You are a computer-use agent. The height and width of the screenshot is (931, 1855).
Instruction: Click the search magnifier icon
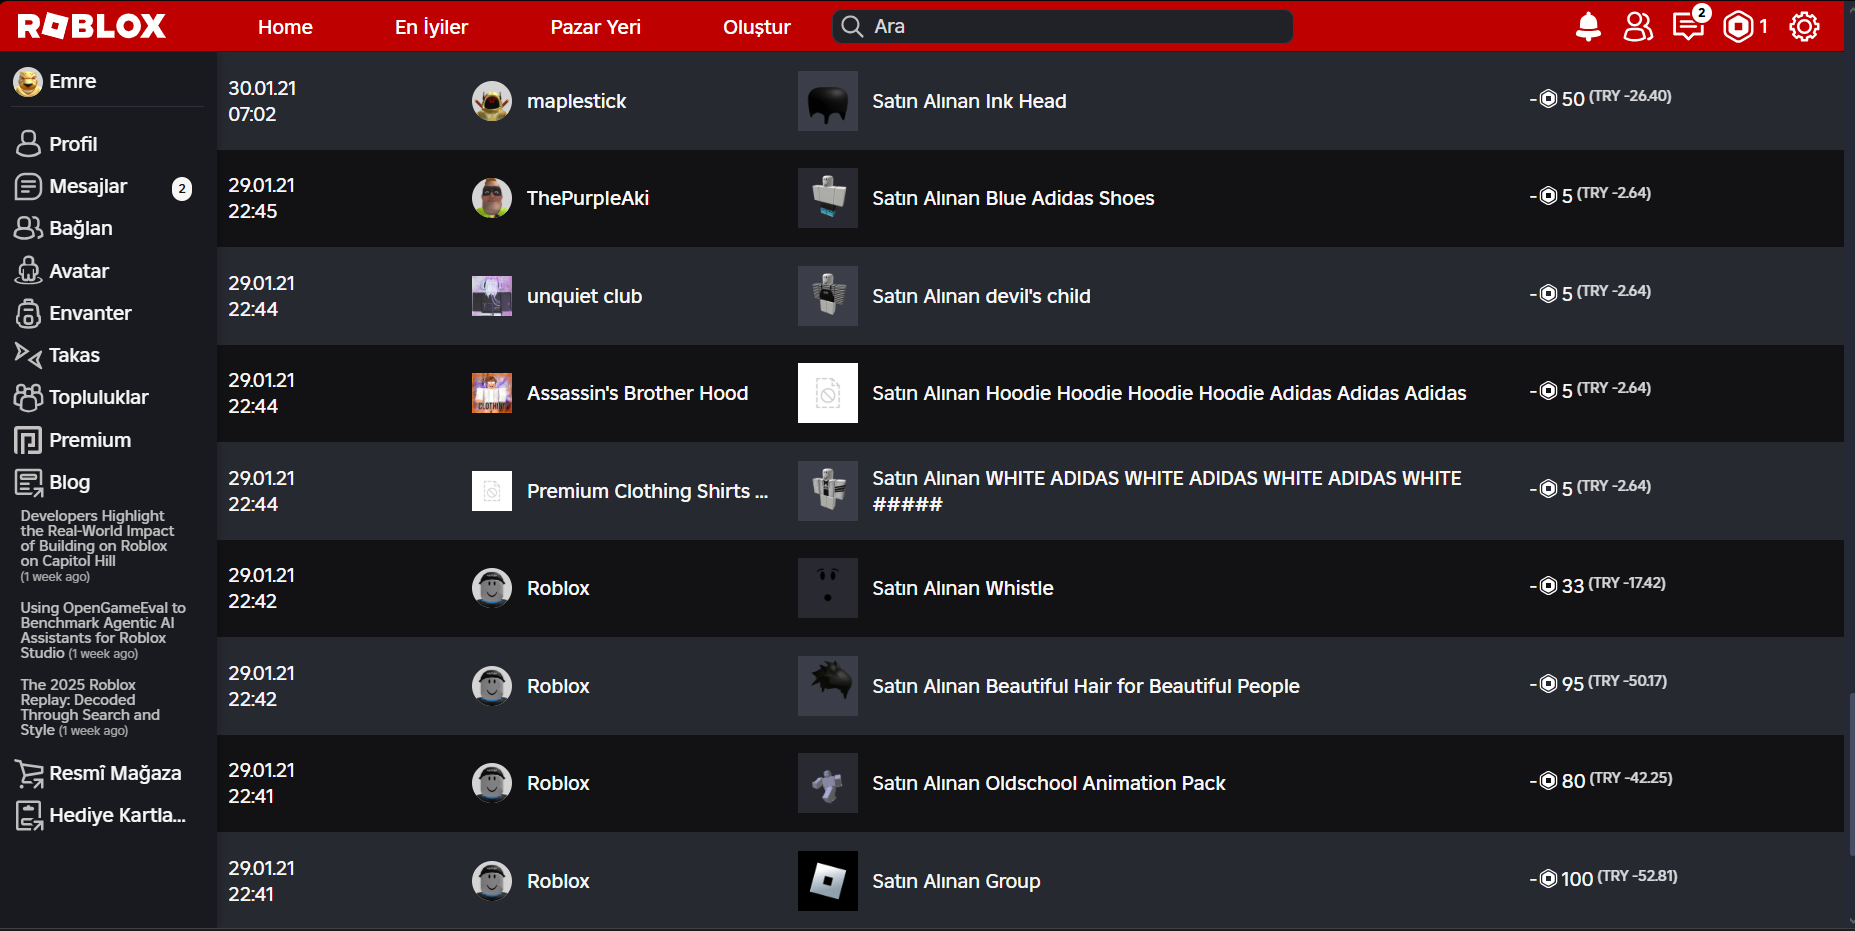(x=852, y=27)
